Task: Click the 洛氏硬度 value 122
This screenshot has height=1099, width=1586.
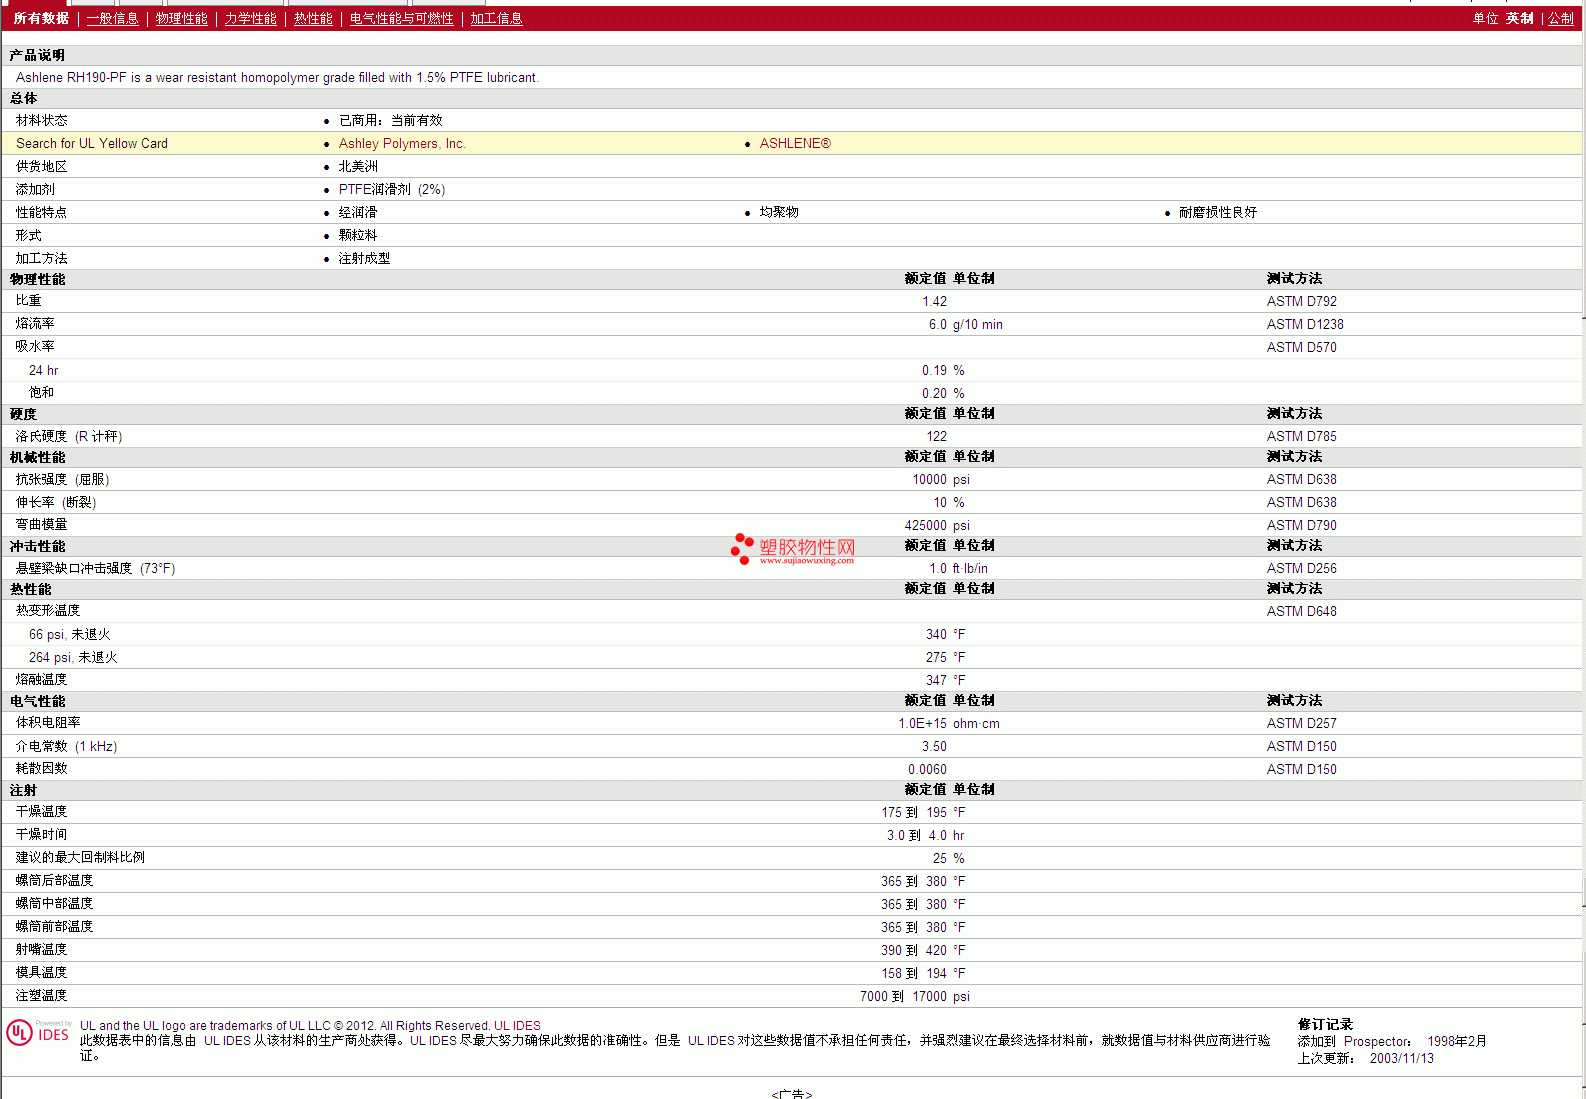Action: [936, 436]
